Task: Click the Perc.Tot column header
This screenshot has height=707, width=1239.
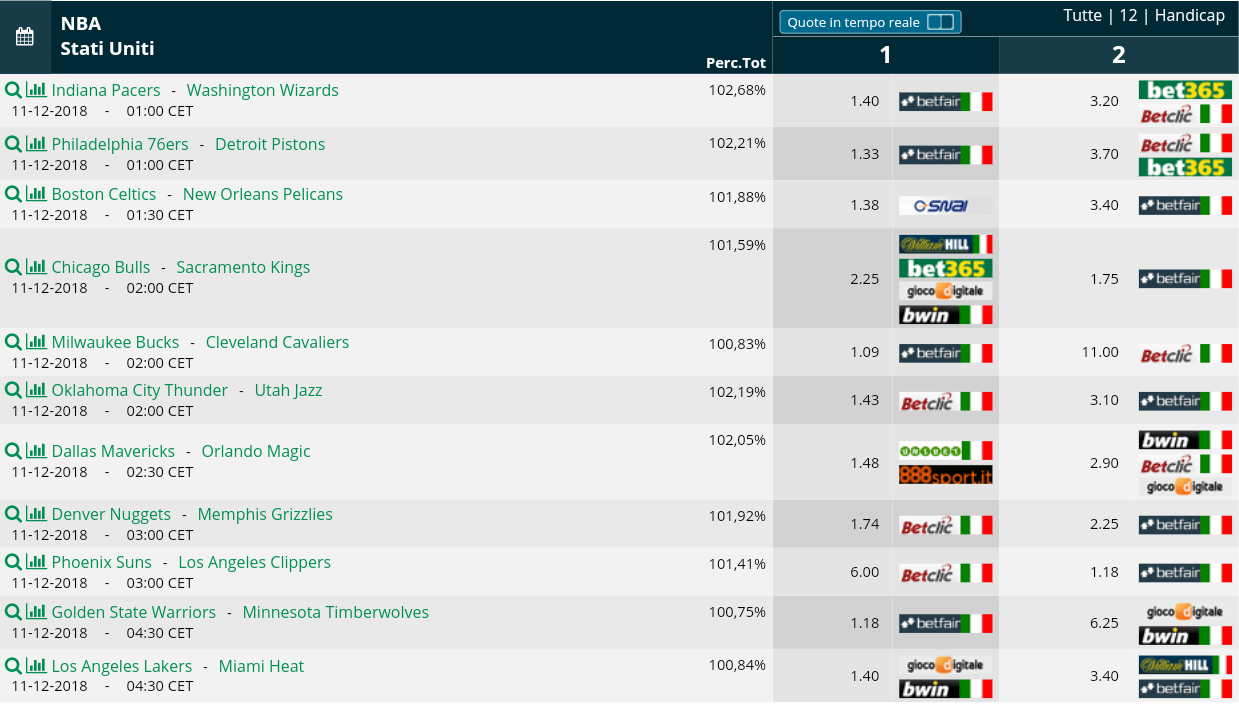Action: [x=736, y=63]
